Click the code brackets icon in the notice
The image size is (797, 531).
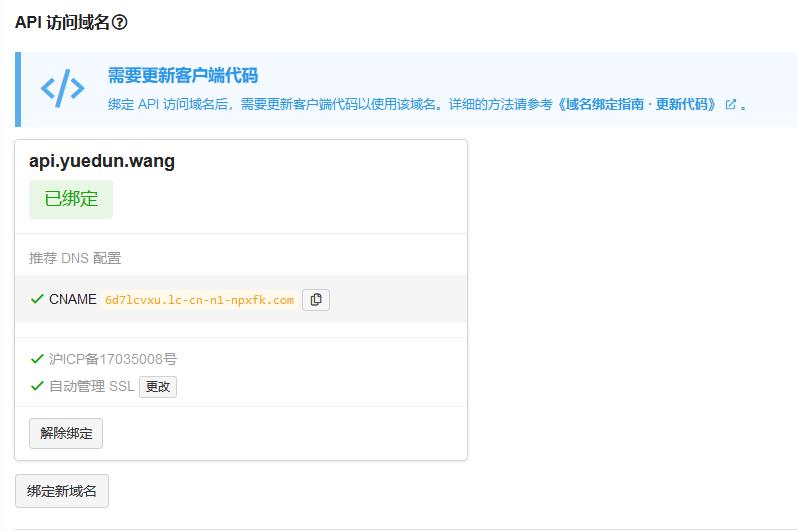pos(63,89)
